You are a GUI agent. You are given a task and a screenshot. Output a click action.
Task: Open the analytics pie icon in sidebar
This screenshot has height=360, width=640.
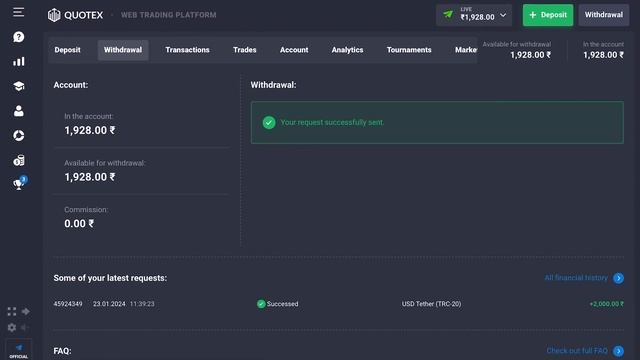pos(18,136)
